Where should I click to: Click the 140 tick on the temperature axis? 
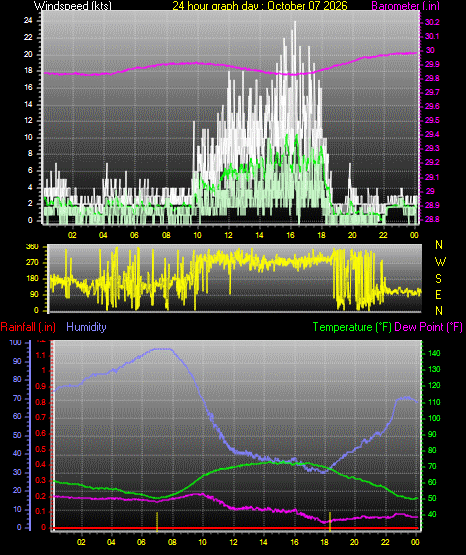(434, 353)
